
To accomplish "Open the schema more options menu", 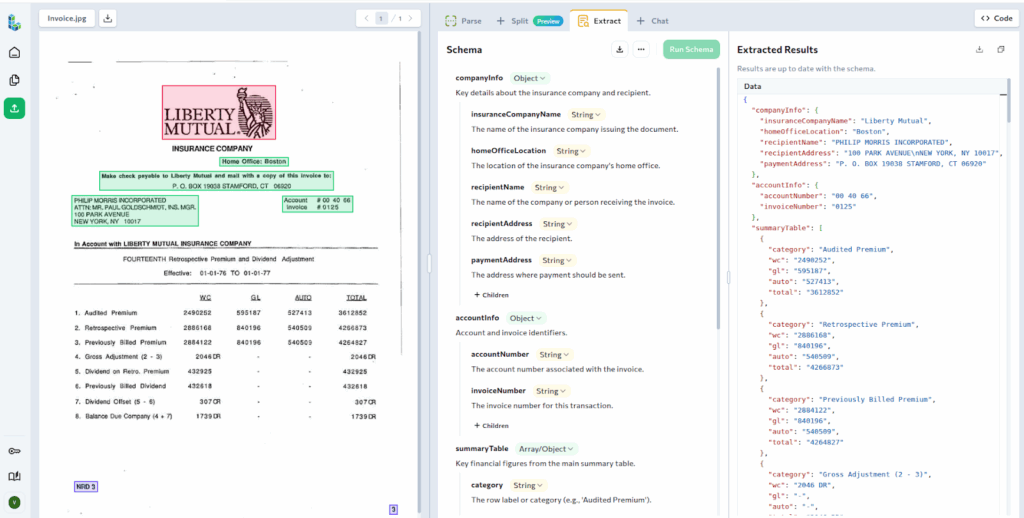I will pyautogui.click(x=642, y=49).
